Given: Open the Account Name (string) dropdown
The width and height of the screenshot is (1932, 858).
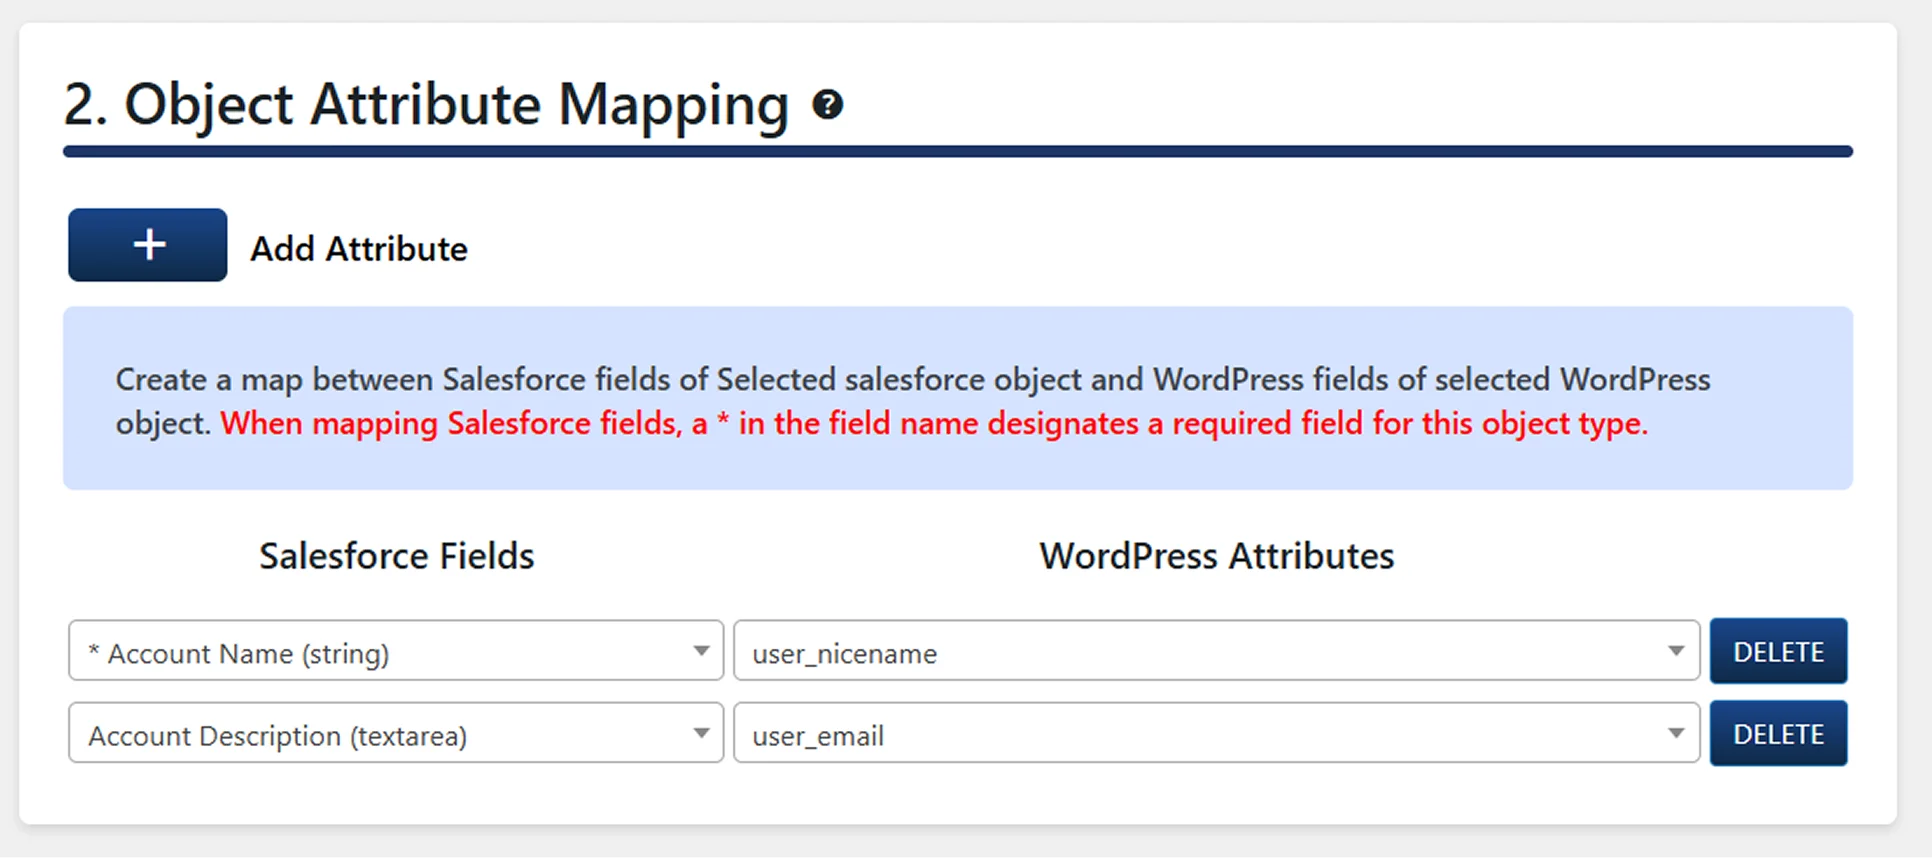Looking at the screenshot, I should click(396, 651).
